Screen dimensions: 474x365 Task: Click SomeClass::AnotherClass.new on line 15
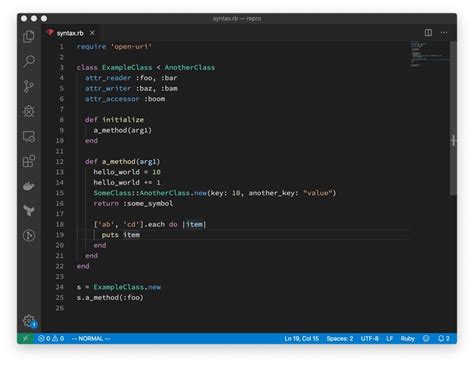(150, 193)
